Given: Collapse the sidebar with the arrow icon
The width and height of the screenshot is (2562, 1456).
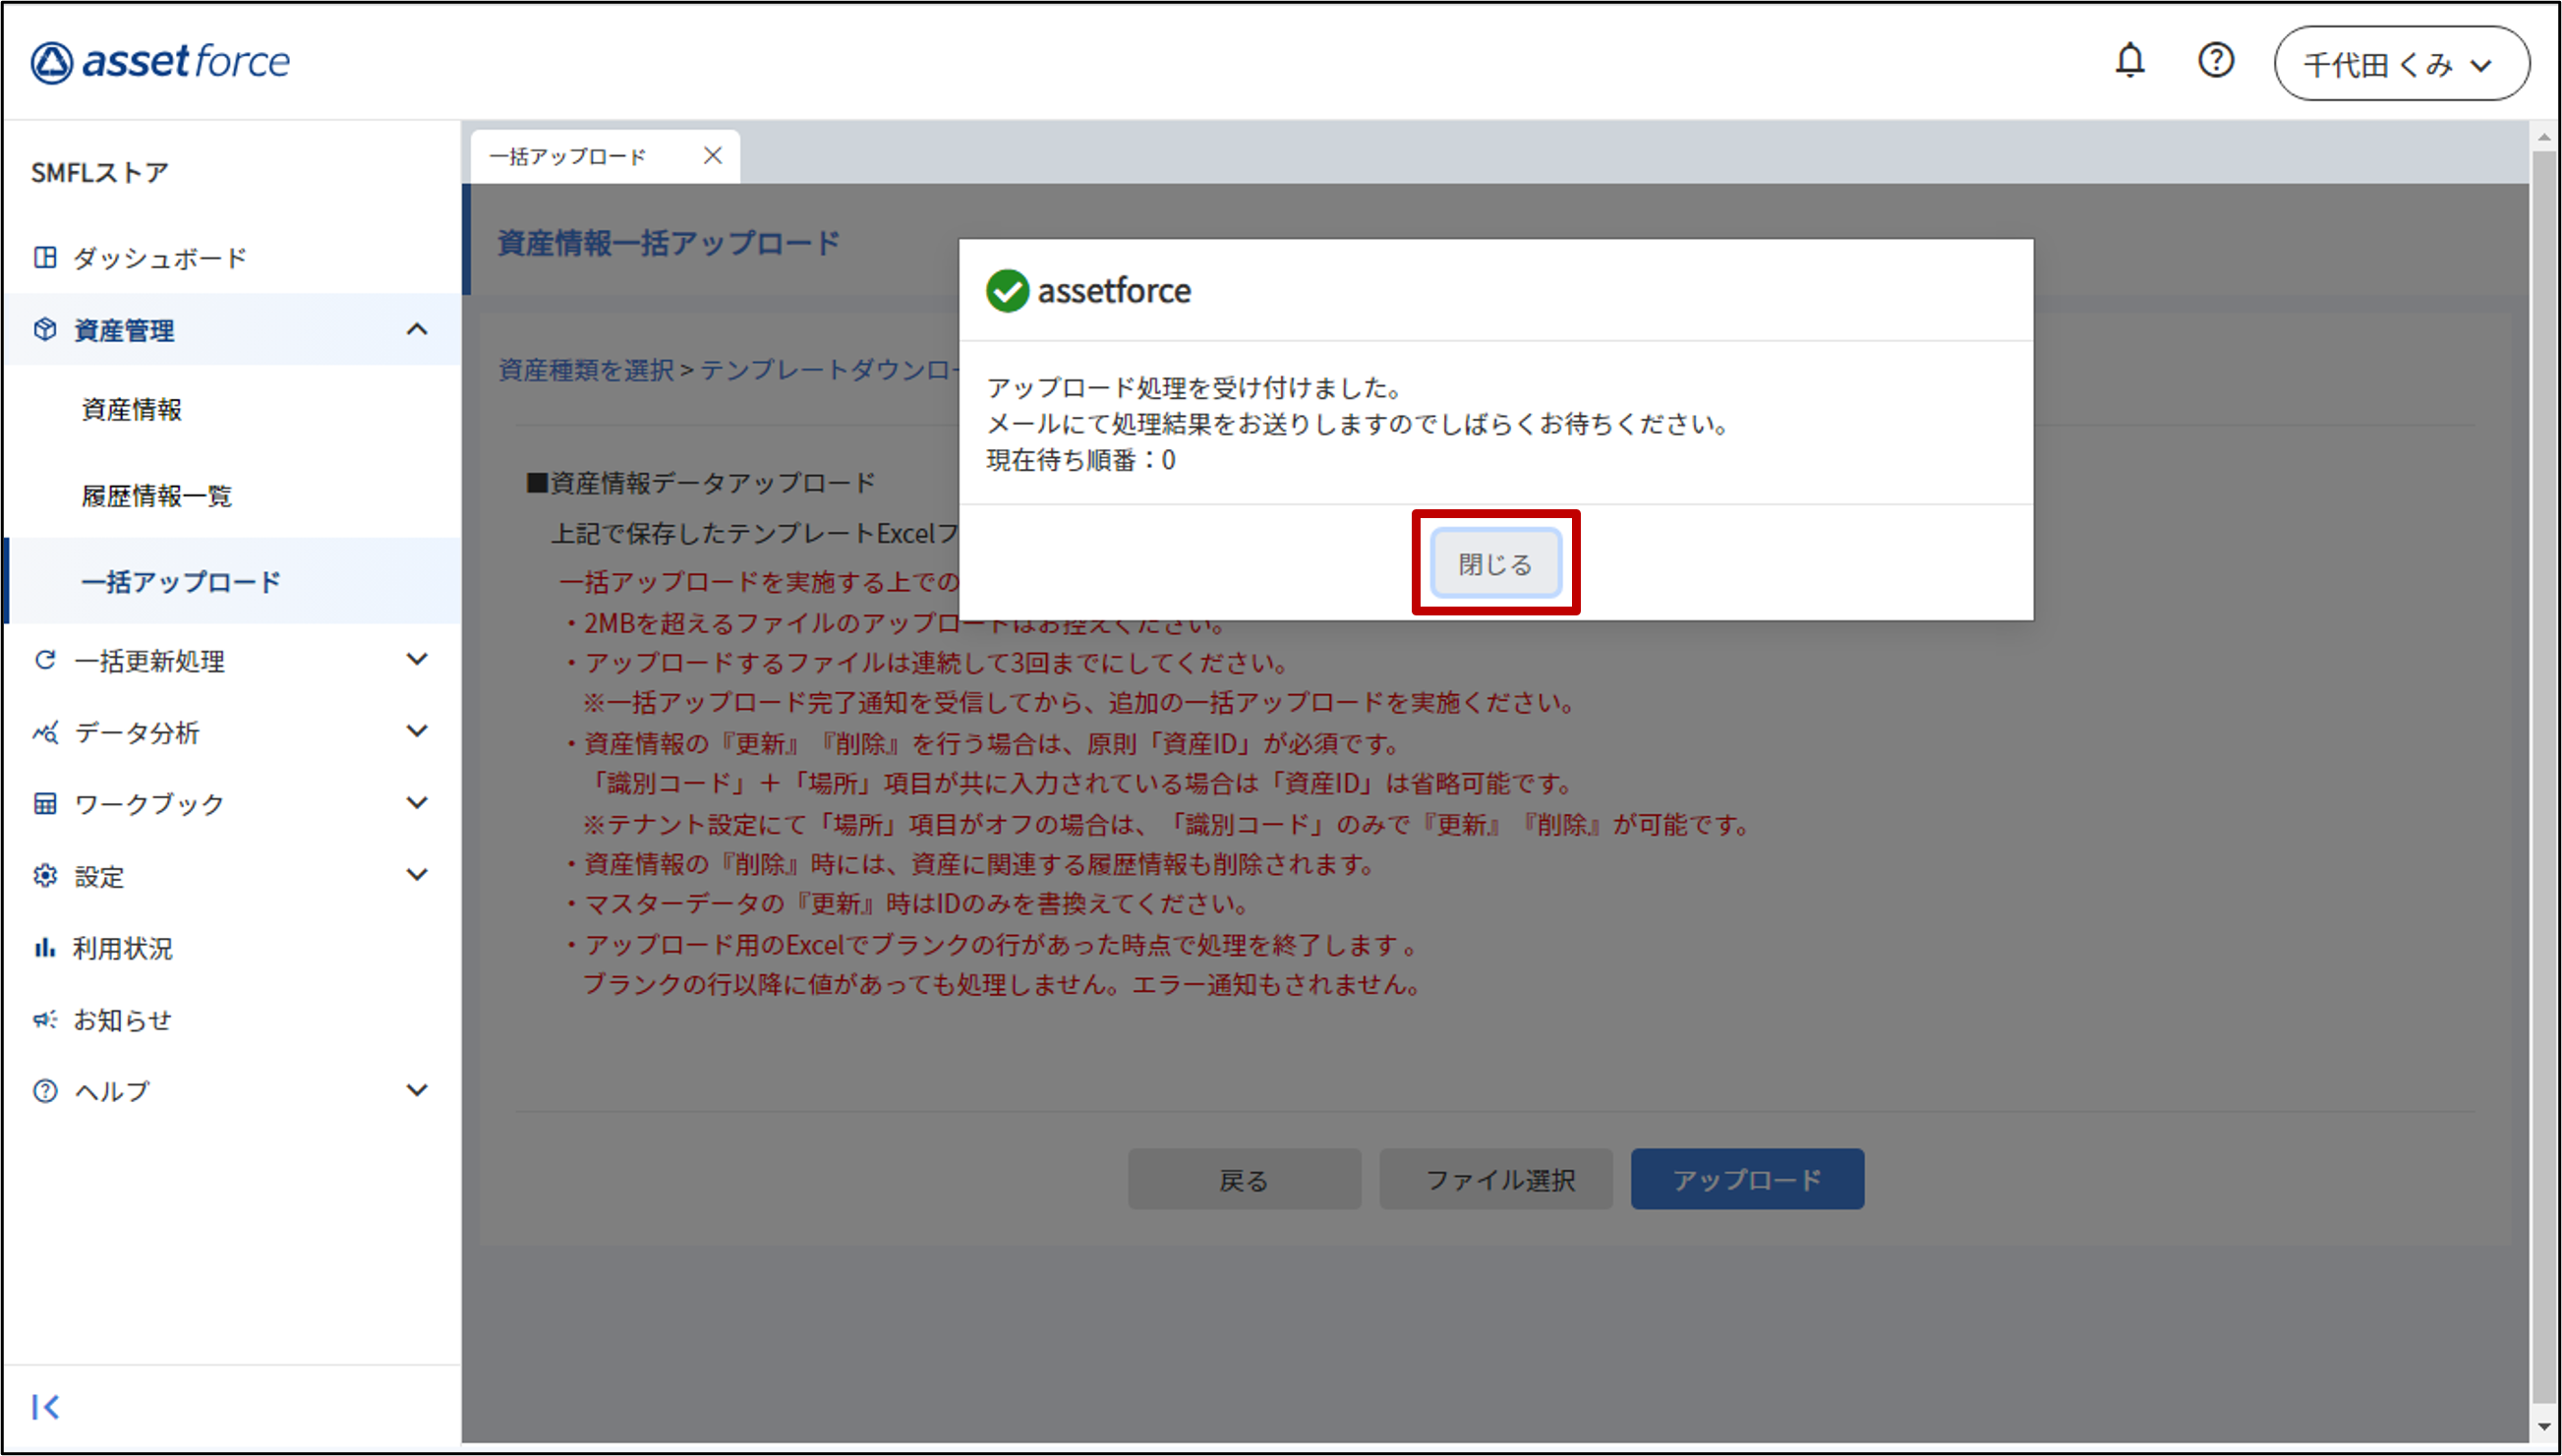Looking at the screenshot, I should click(x=45, y=1407).
